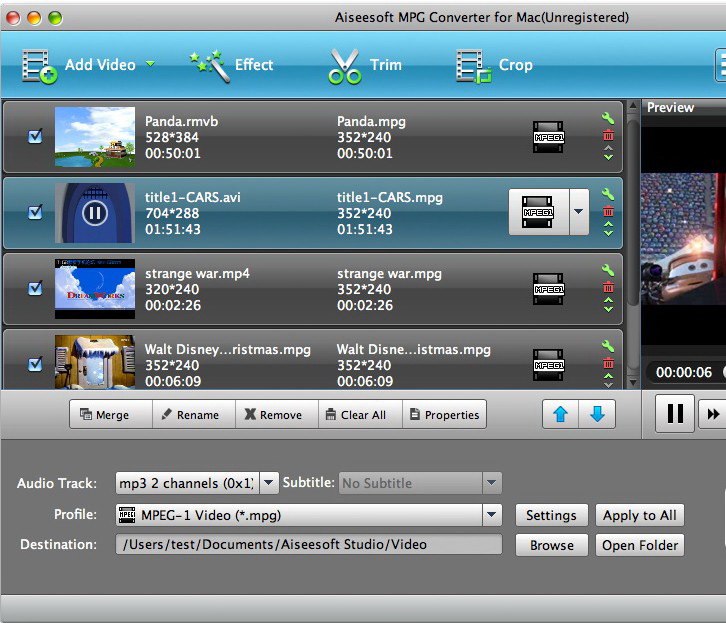726x623 pixels.
Task: Uncheck the Panda.rmvb checkbox
Action: pos(35,137)
